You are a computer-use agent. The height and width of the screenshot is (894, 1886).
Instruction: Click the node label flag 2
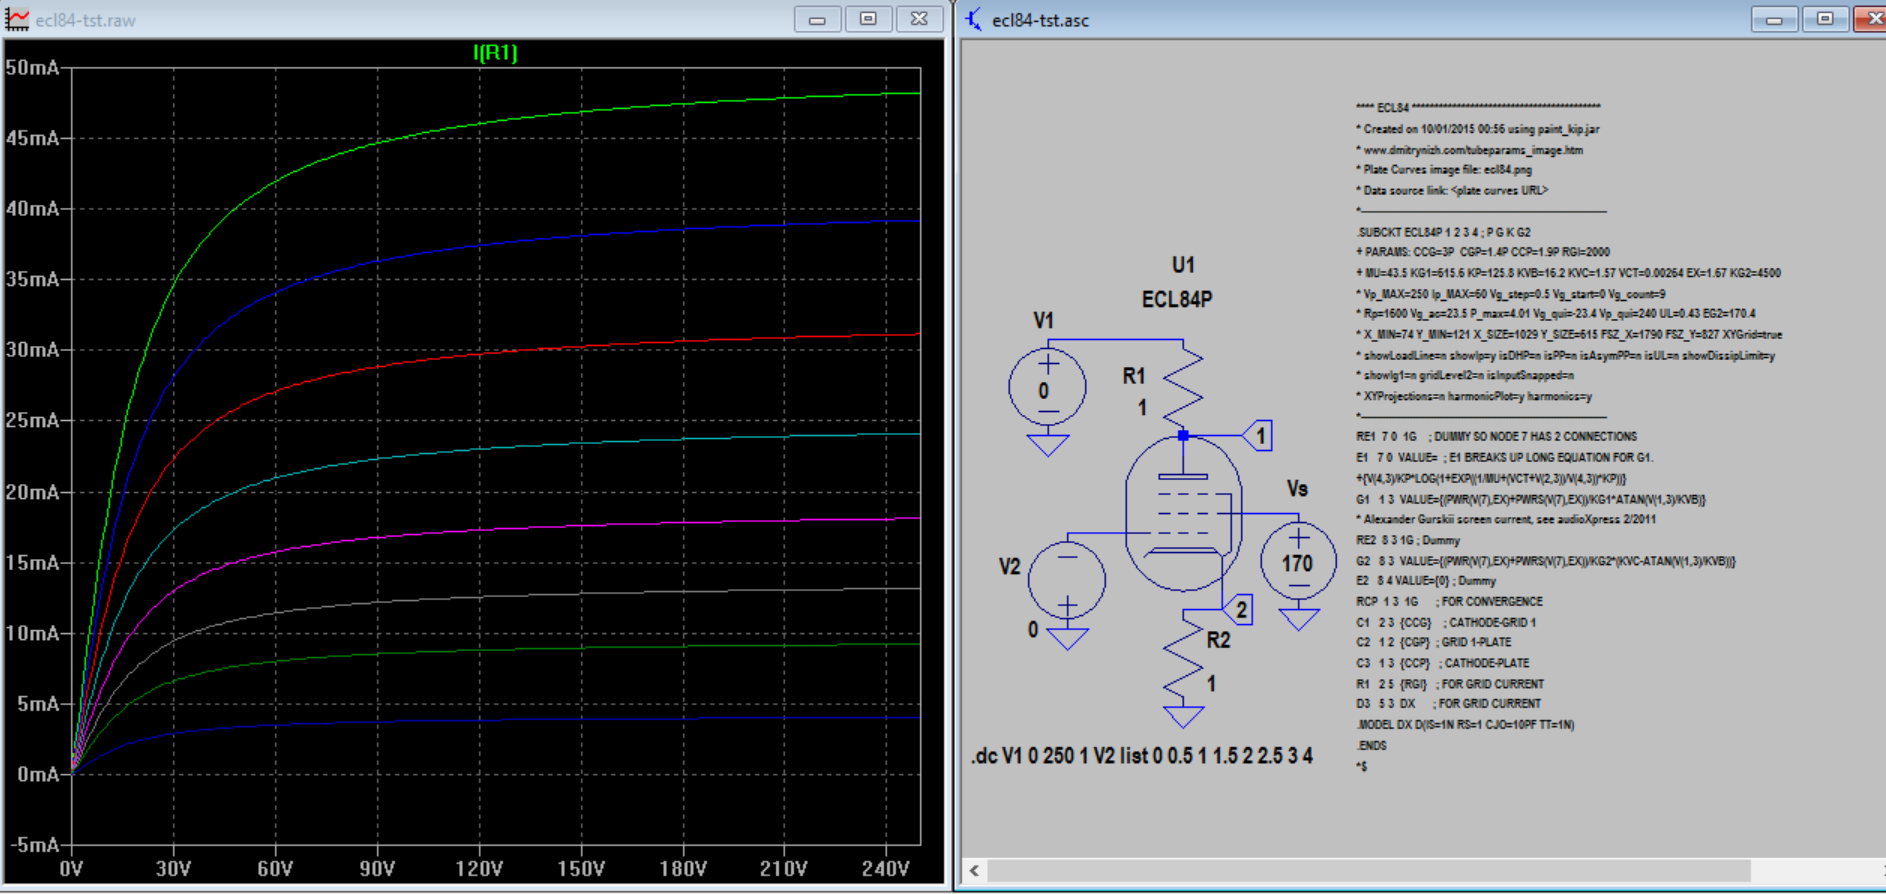tap(1239, 609)
